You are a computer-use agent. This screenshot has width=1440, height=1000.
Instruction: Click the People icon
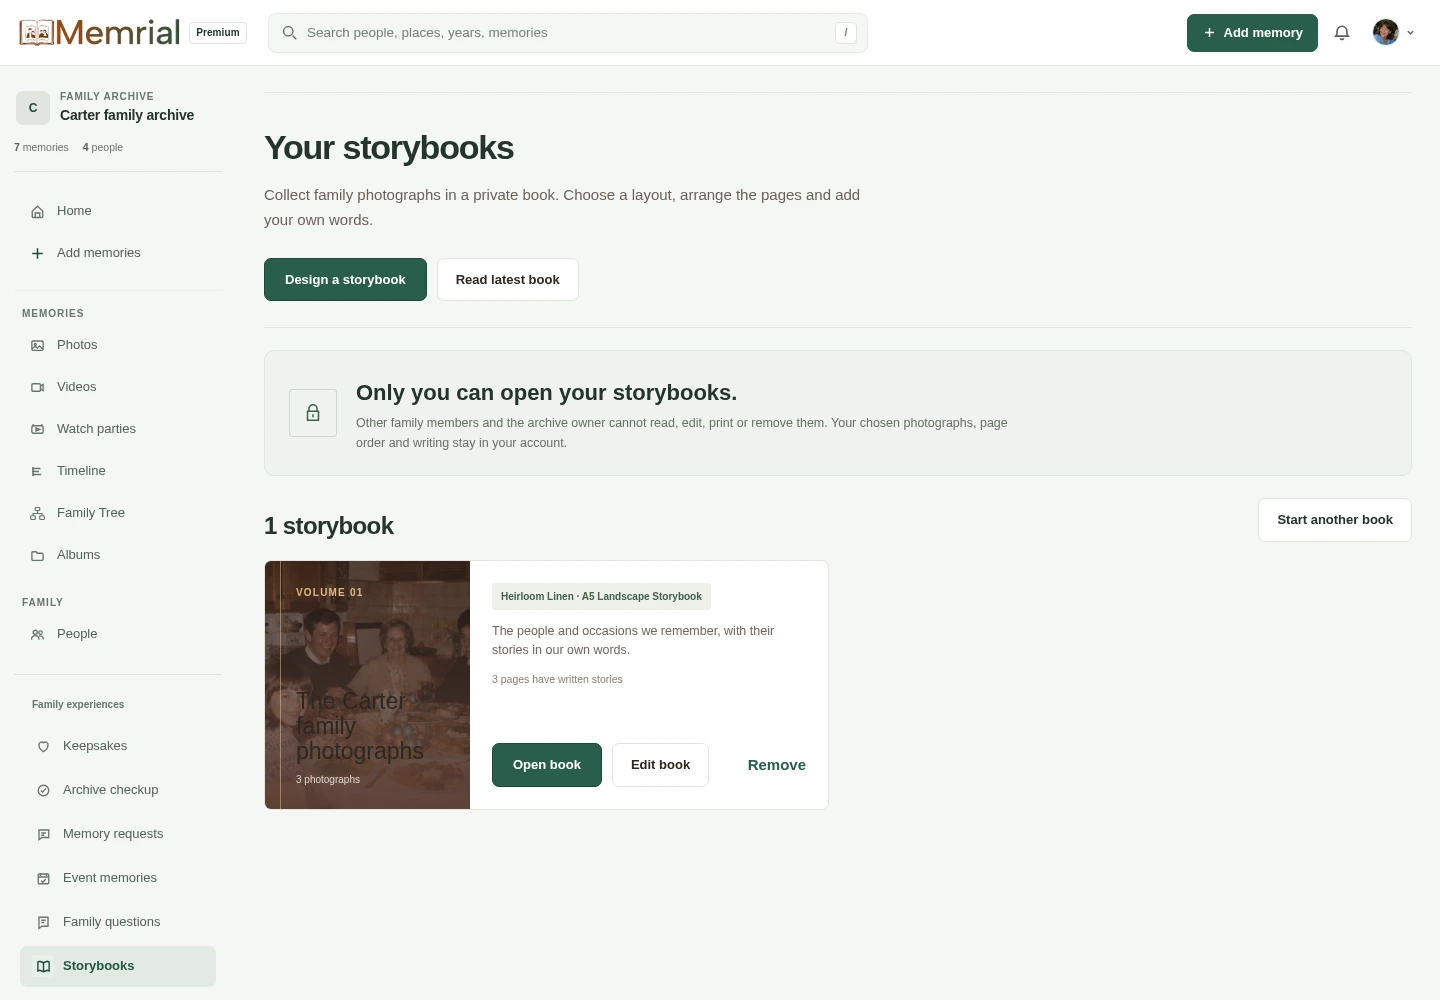coord(37,634)
